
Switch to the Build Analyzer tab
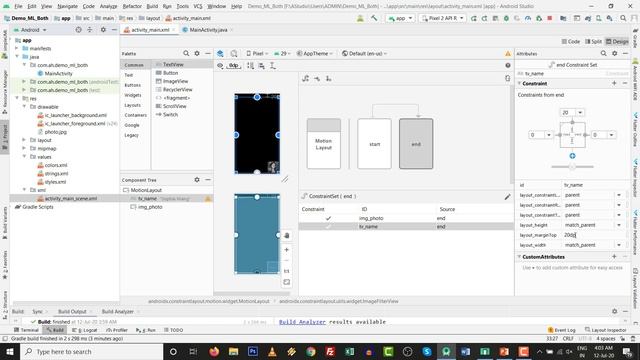[x=118, y=311]
